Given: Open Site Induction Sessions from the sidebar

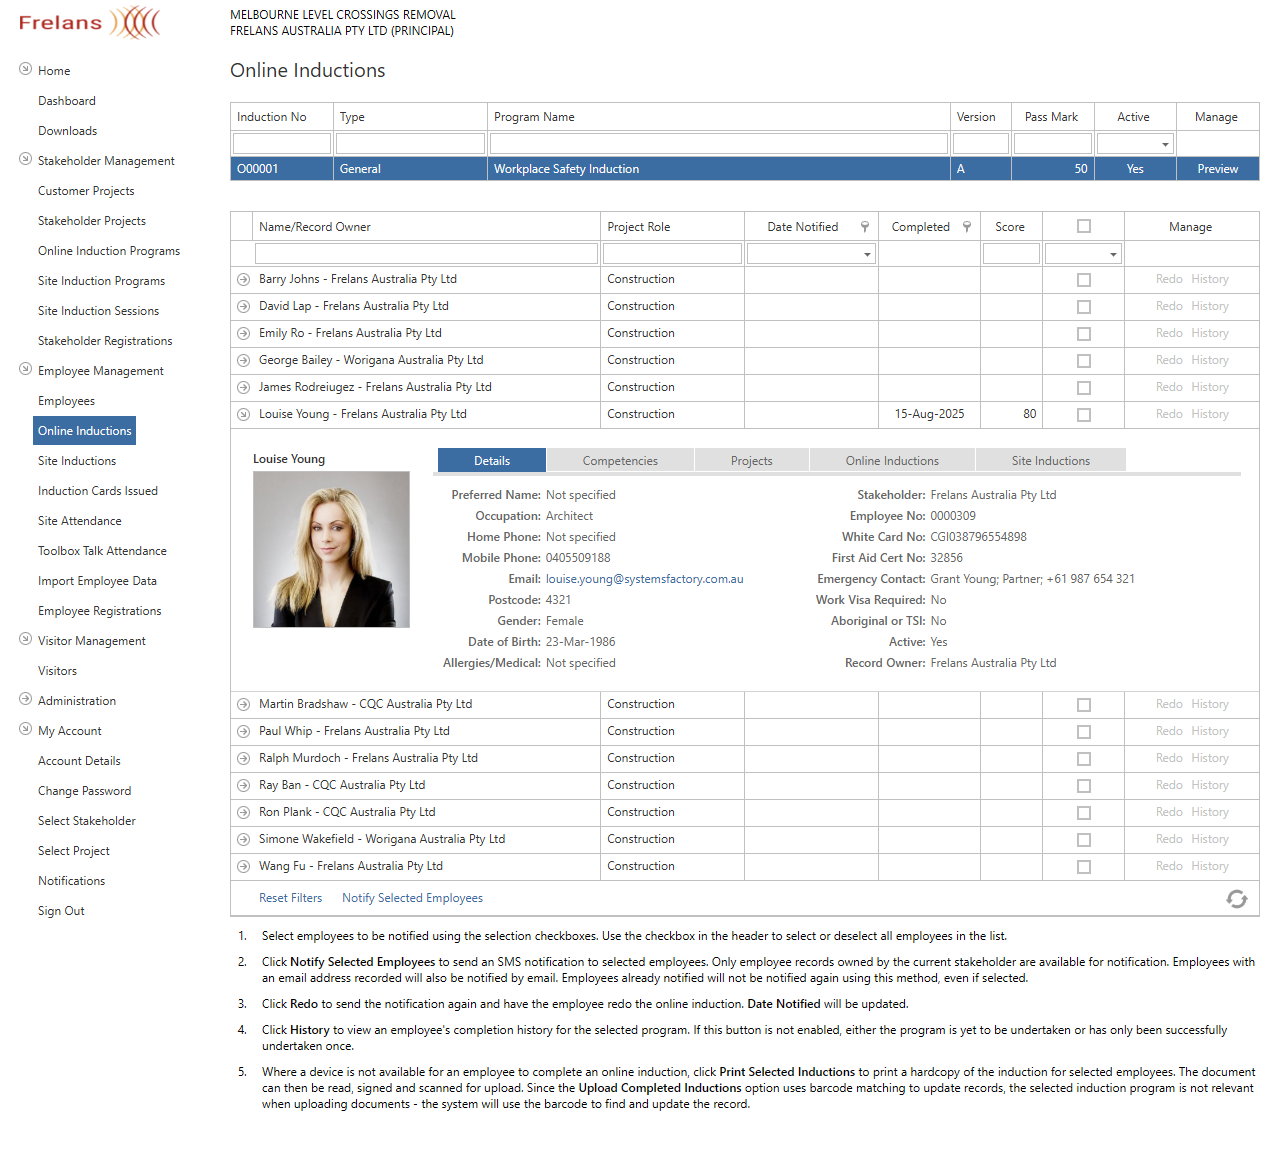Looking at the screenshot, I should coord(98,310).
